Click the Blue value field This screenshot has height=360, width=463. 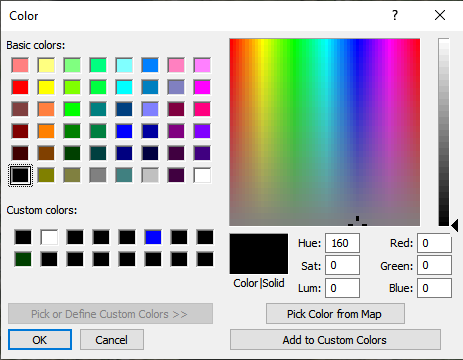435,288
